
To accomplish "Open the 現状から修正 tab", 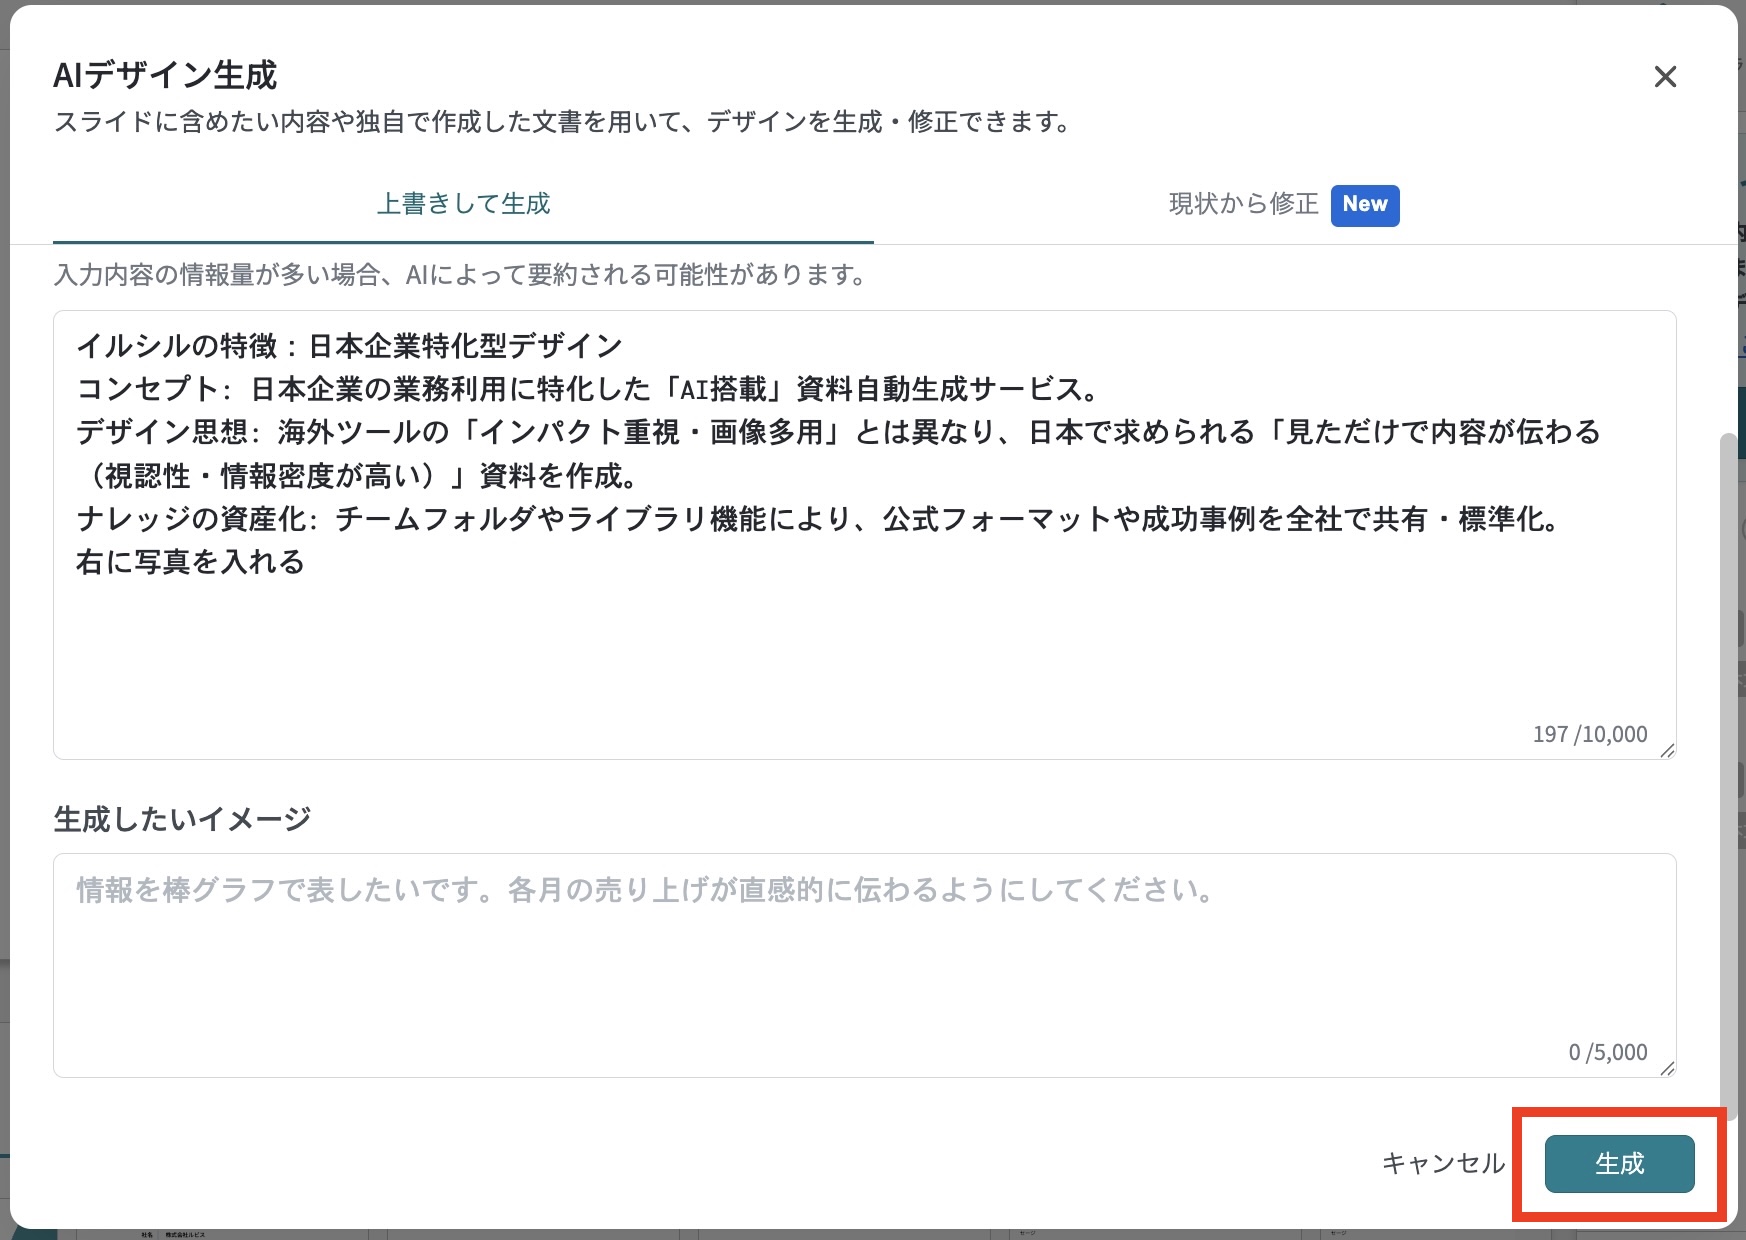I will [x=1284, y=204].
